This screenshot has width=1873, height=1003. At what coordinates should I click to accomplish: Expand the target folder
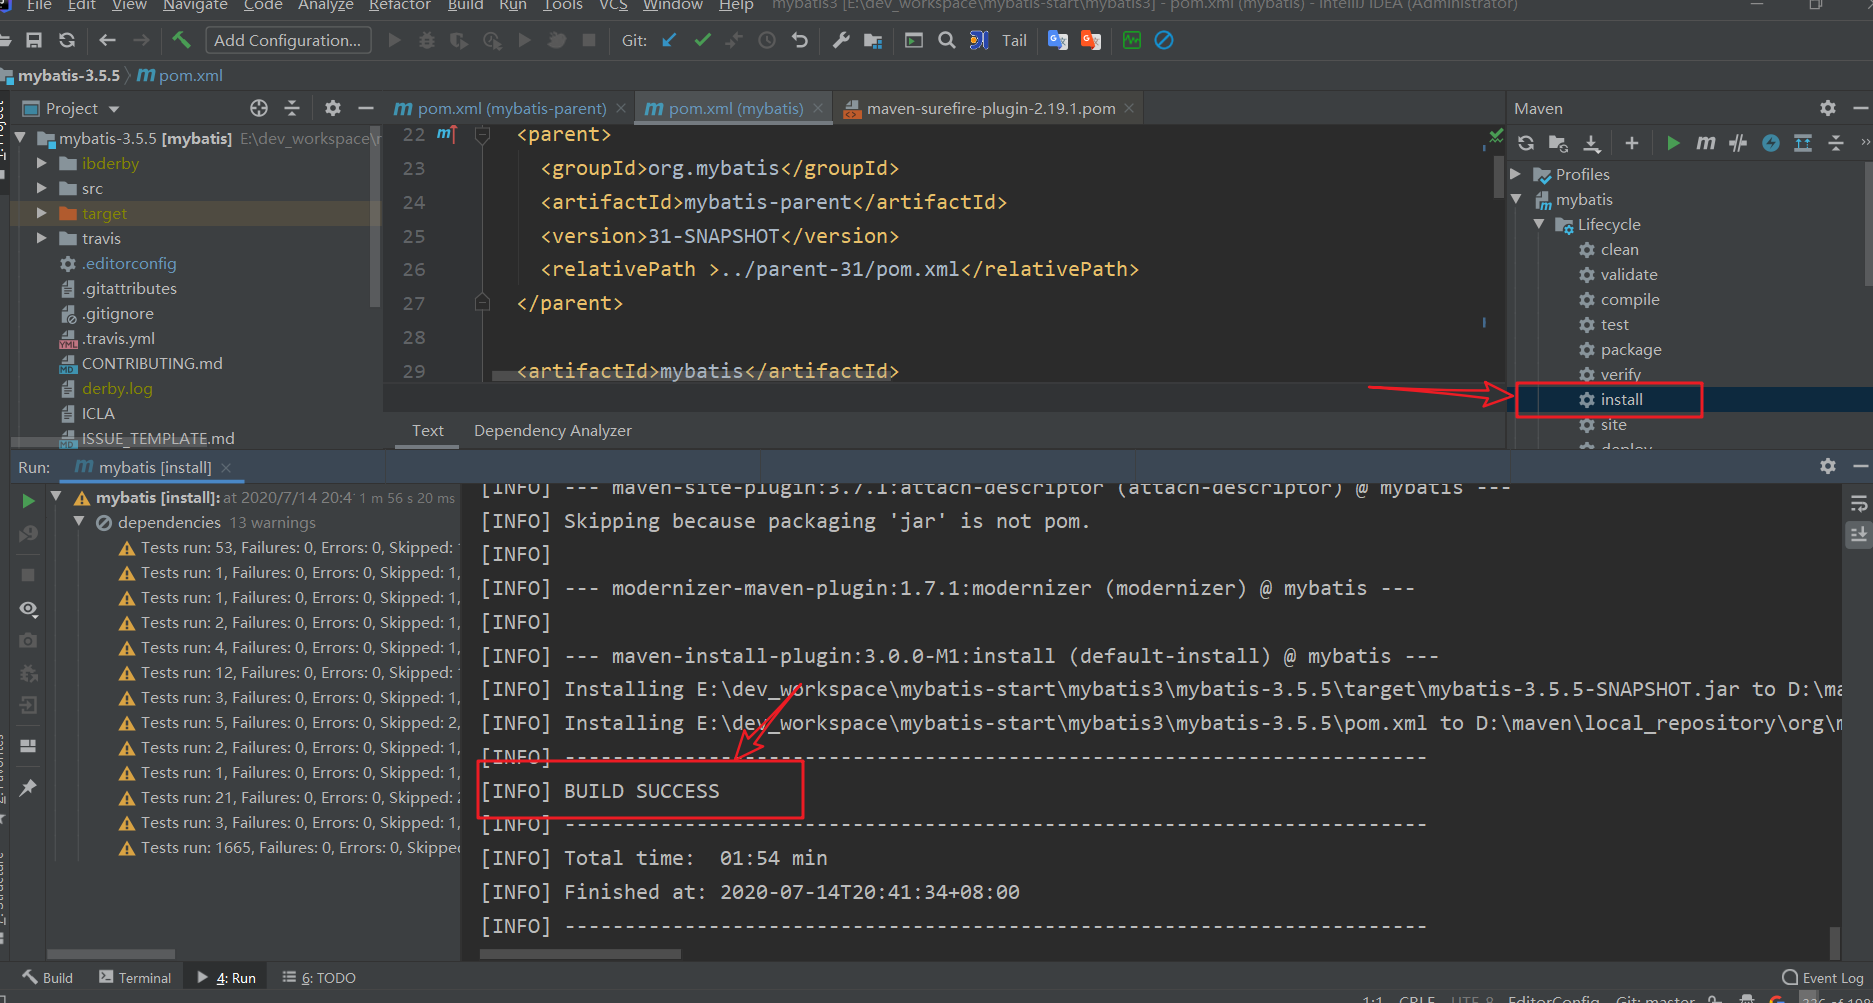coord(41,212)
